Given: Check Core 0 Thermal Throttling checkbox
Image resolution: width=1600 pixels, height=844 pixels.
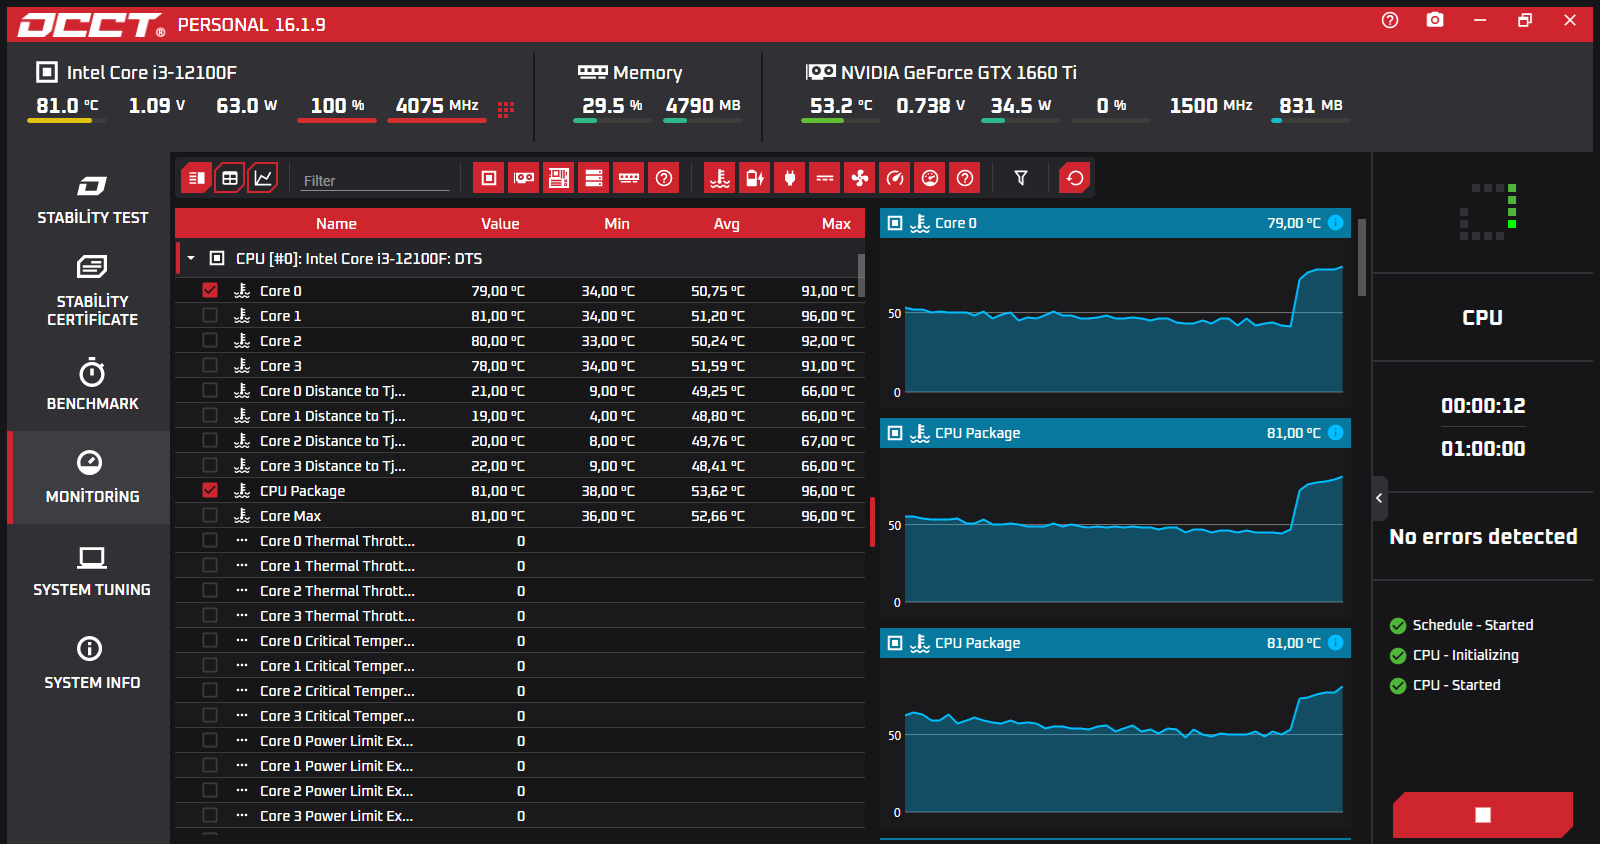Looking at the screenshot, I should coord(210,540).
